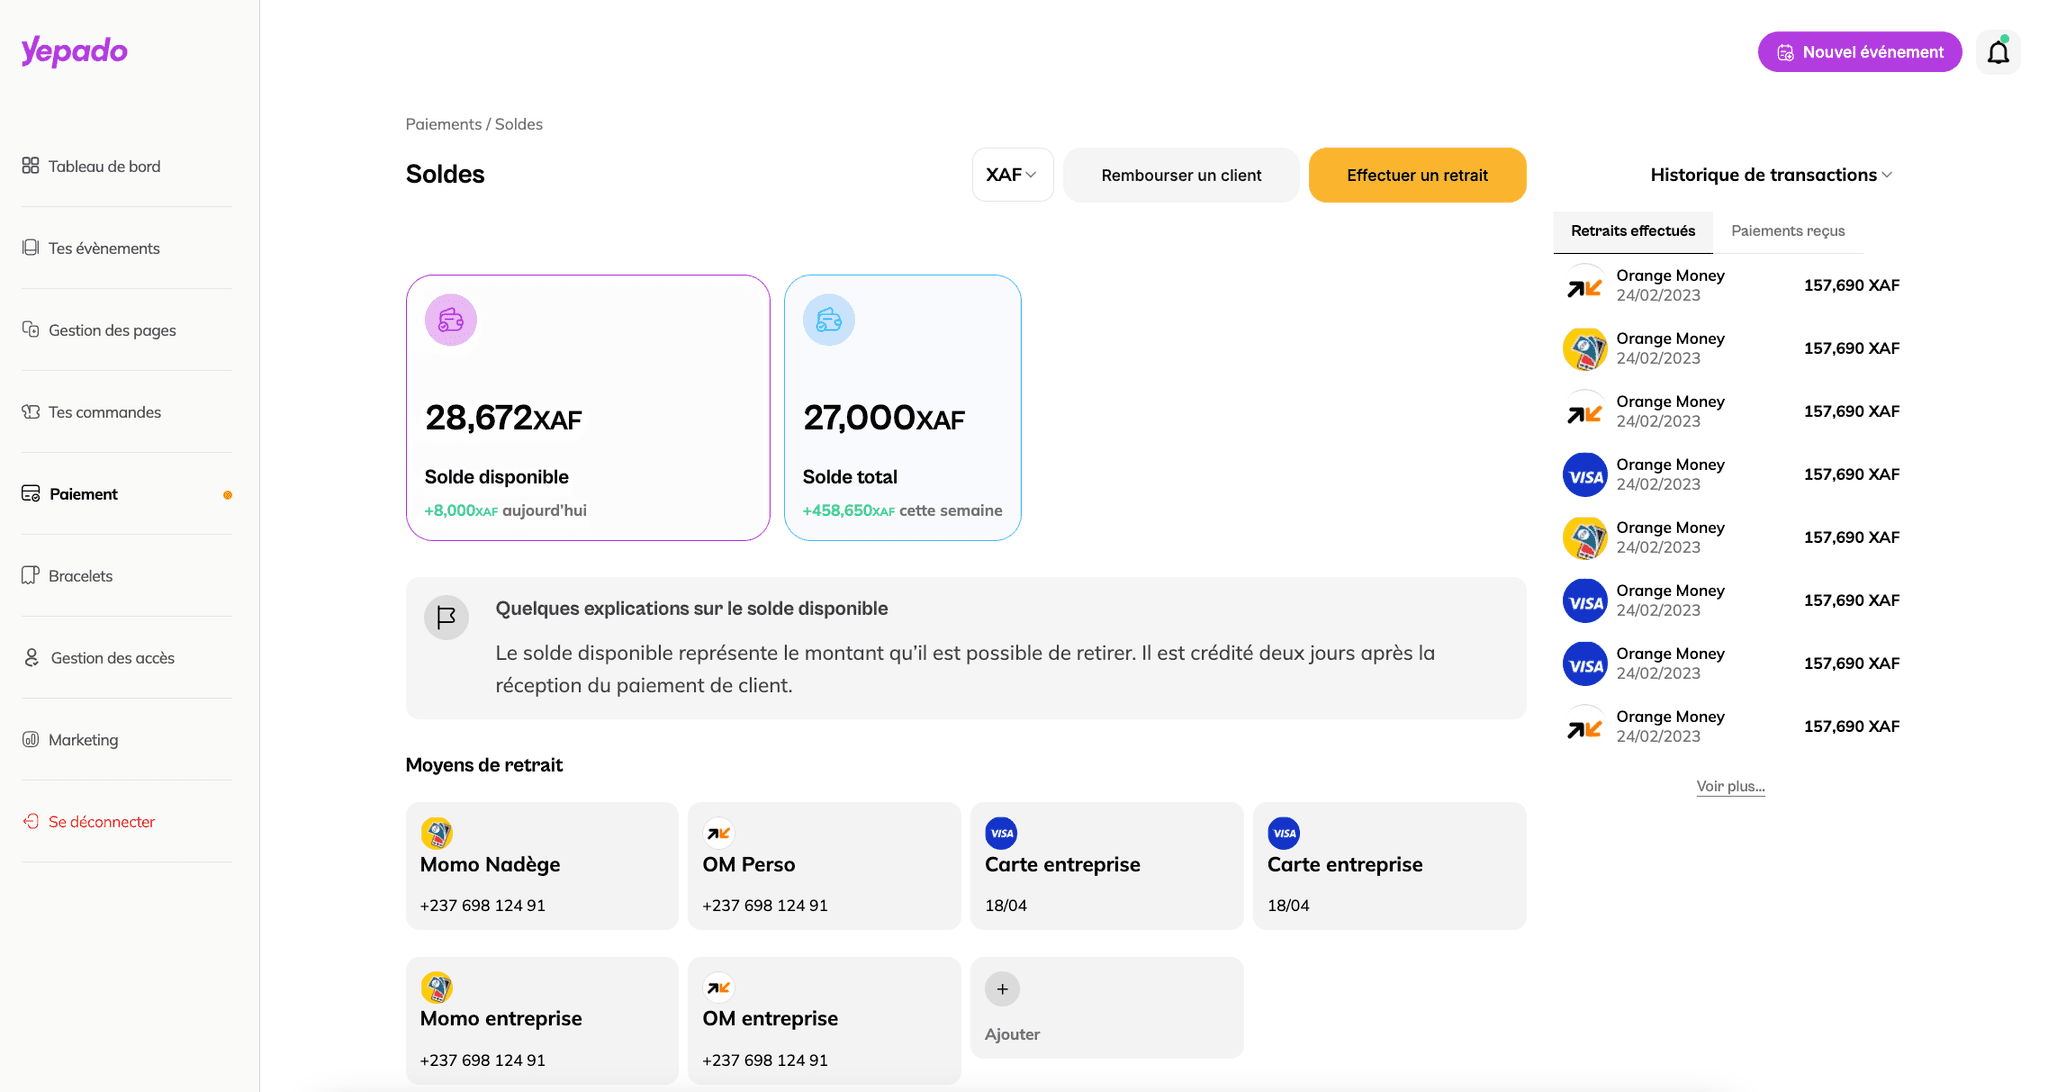
Task: Open the XAF currency dropdown
Action: (1012, 175)
